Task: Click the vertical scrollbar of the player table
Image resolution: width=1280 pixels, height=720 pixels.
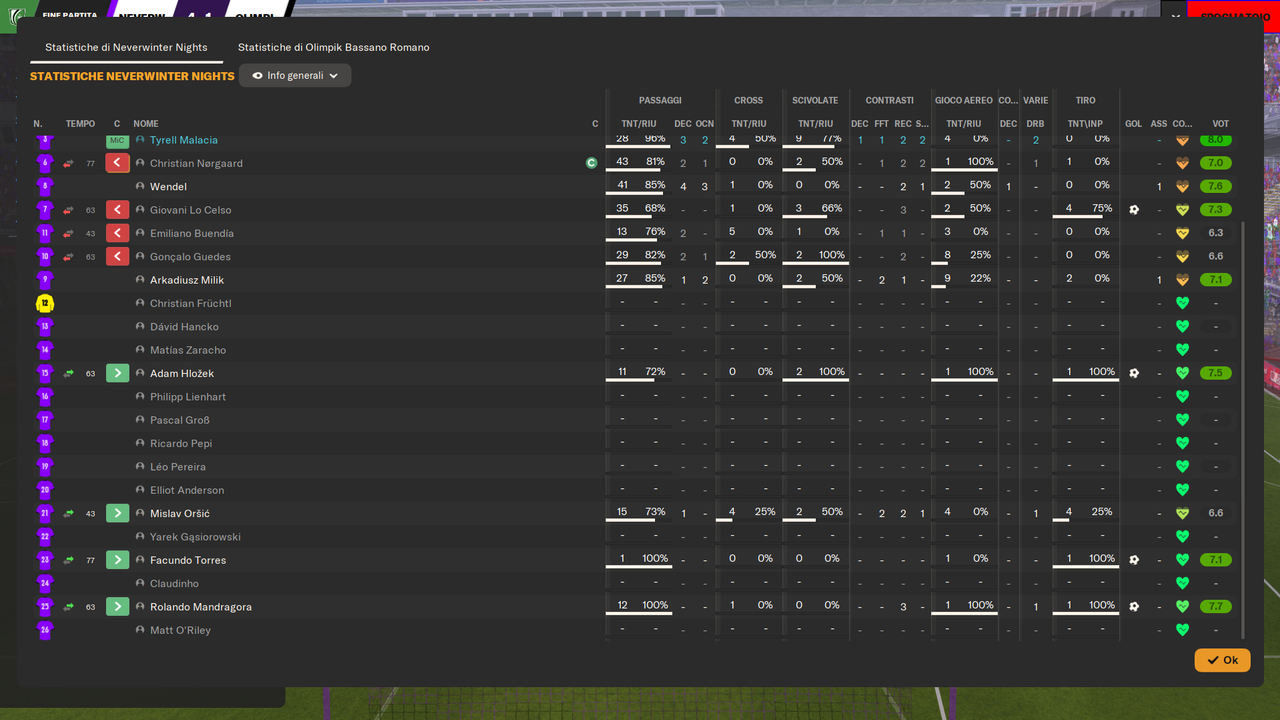Action: [x=1244, y=430]
